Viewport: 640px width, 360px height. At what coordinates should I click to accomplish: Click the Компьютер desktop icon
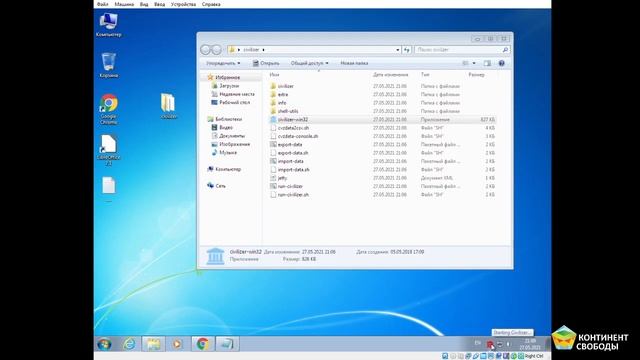click(109, 24)
